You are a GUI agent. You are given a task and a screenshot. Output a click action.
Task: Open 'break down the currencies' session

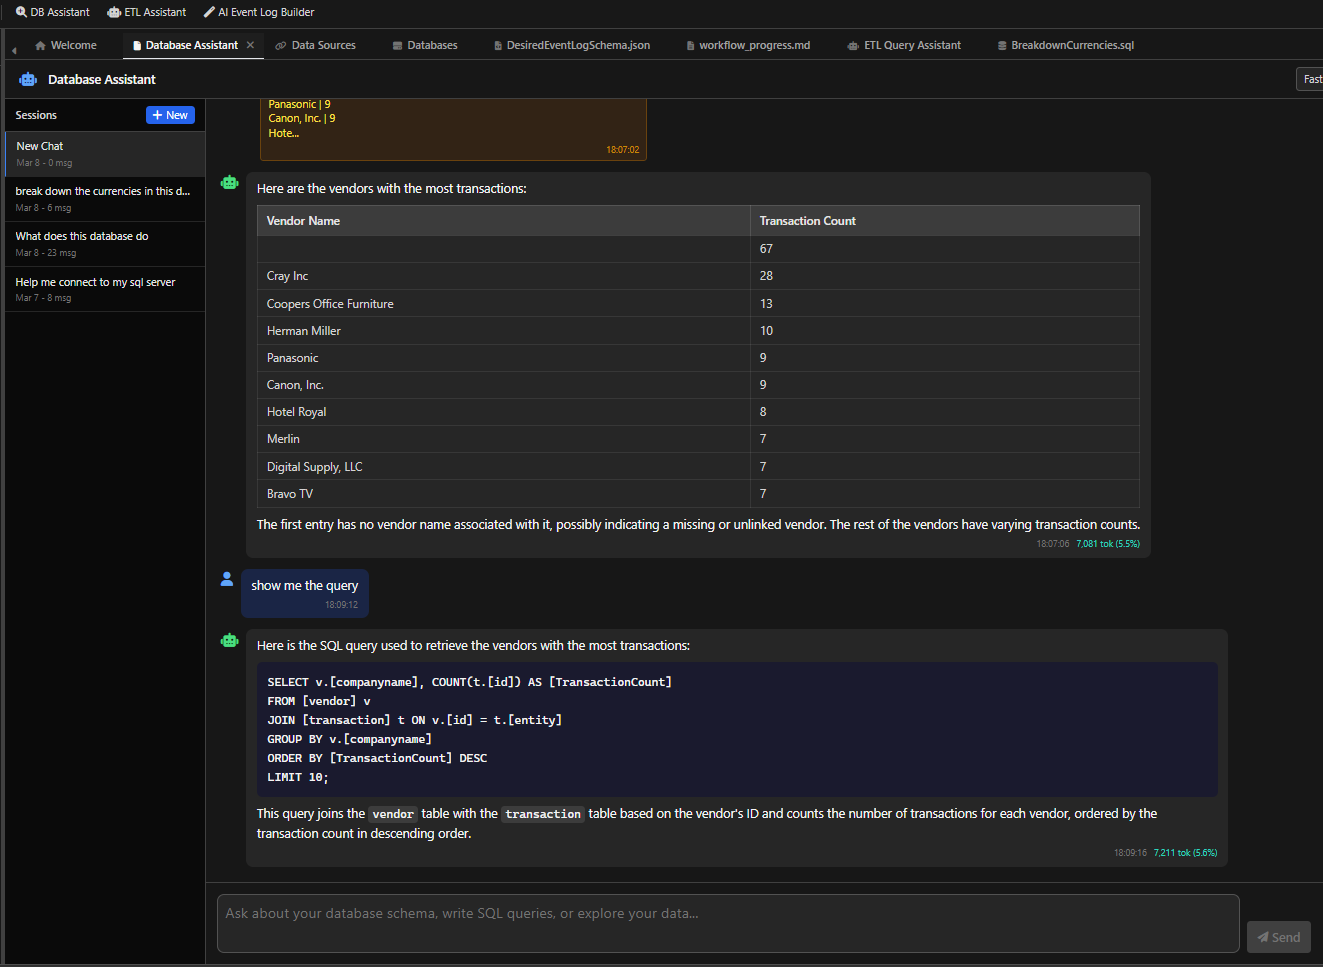pyautogui.click(x=105, y=198)
